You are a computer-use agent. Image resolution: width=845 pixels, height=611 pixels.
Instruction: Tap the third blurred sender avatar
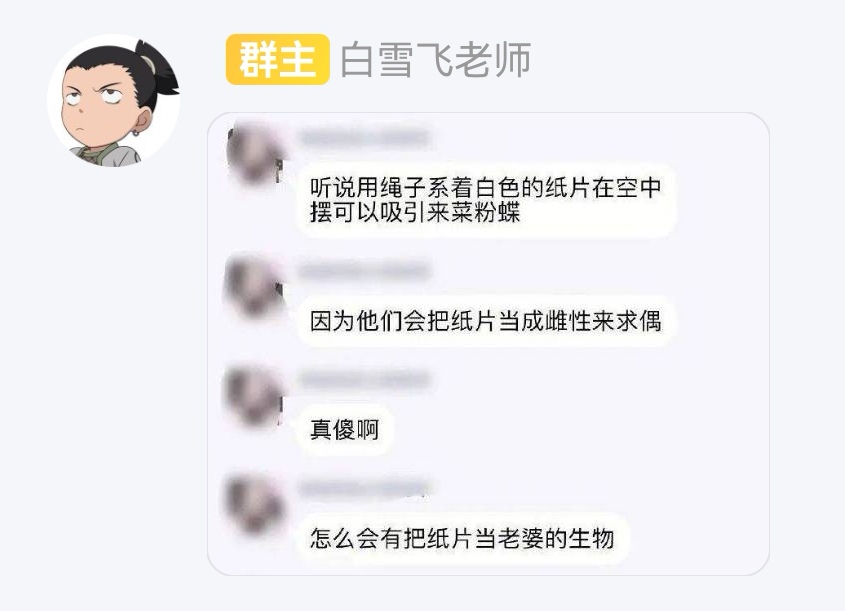click(253, 395)
